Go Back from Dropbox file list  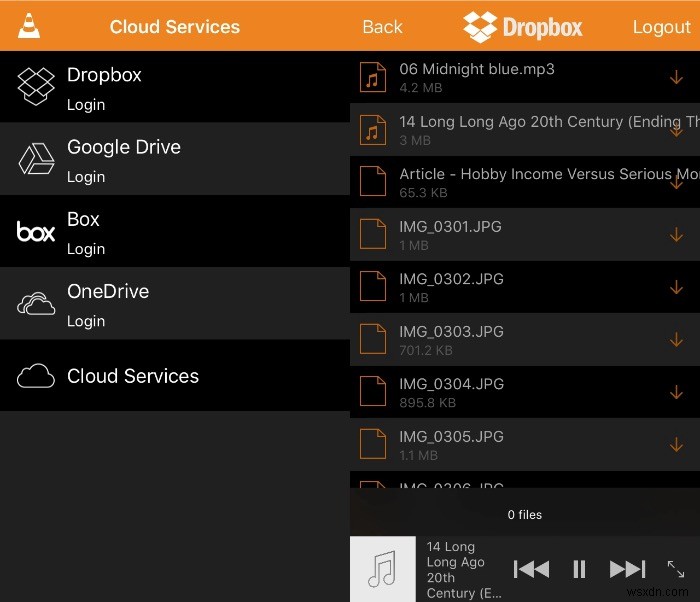tap(382, 27)
